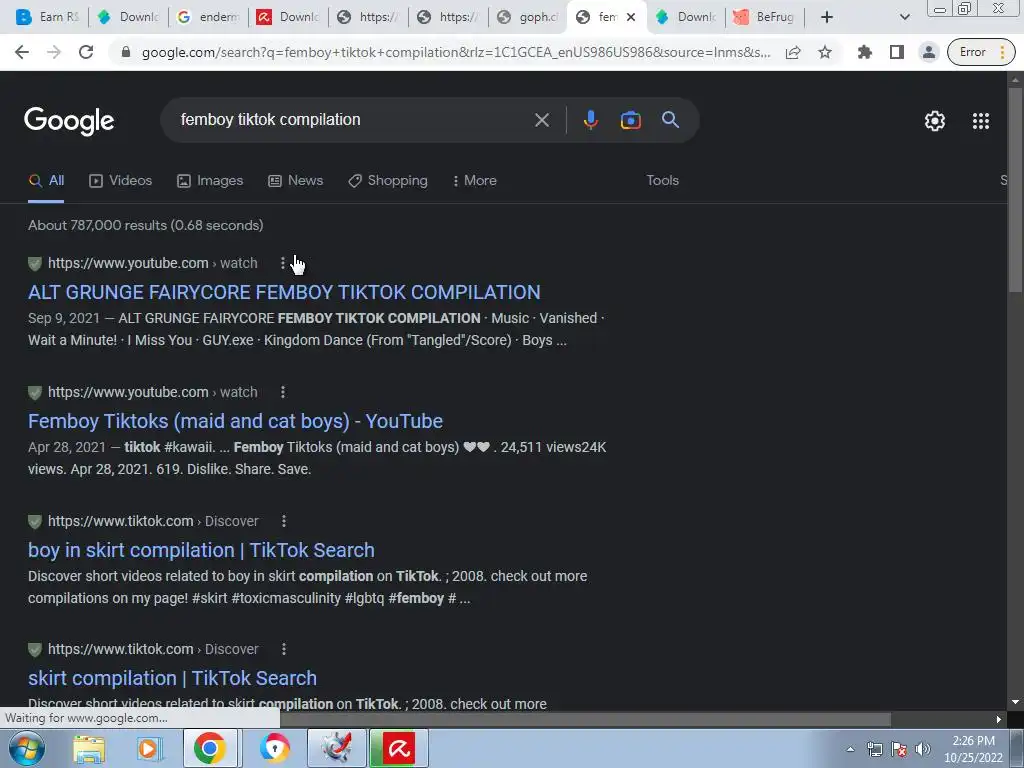Viewport: 1024px width, 768px height.
Task: Open the Extensions puzzle icon
Action: tap(865, 52)
